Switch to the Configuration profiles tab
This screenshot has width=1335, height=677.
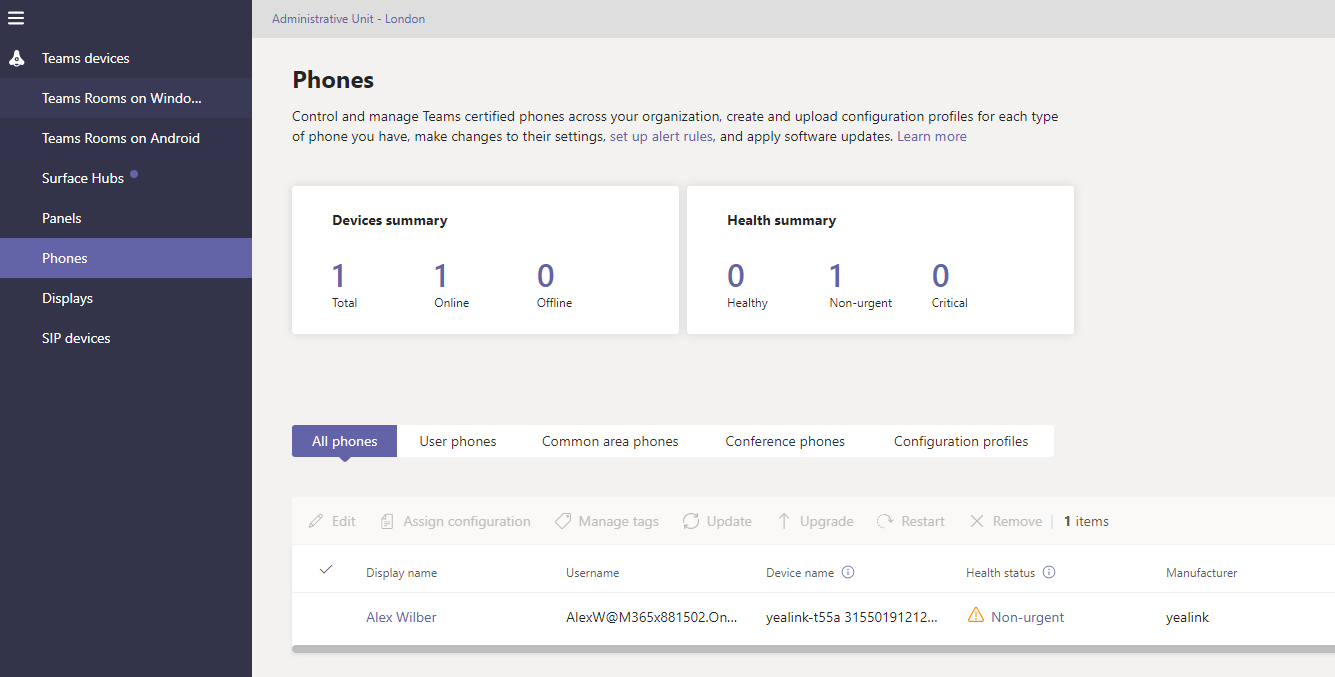tap(961, 441)
